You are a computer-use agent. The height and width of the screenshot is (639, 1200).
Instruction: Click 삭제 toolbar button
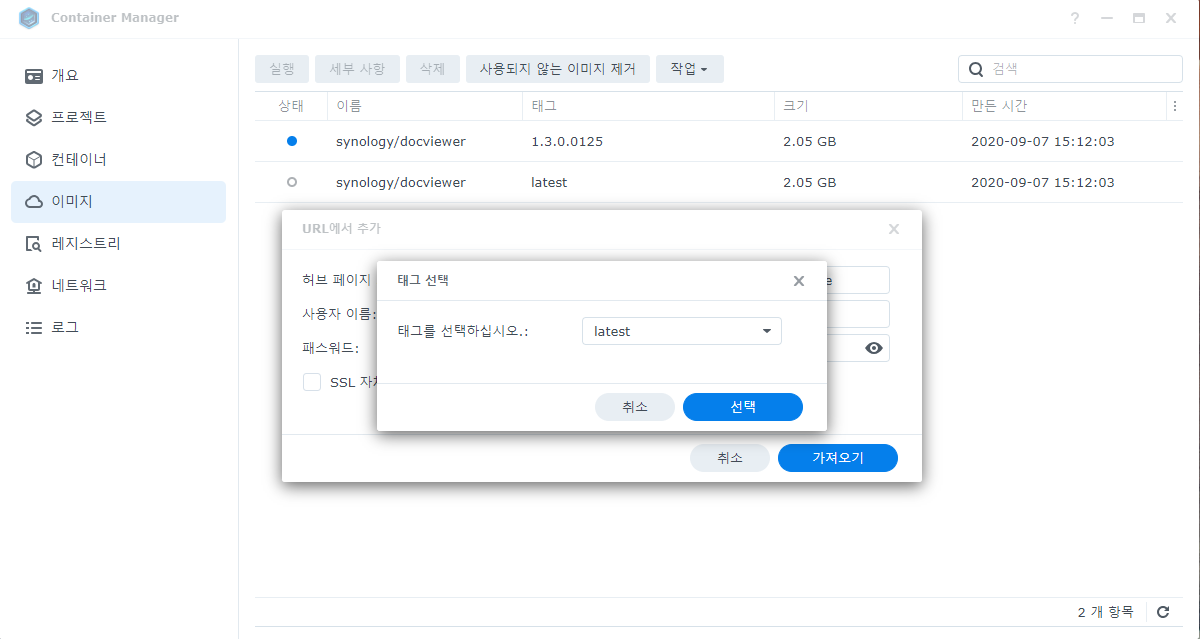[433, 69]
